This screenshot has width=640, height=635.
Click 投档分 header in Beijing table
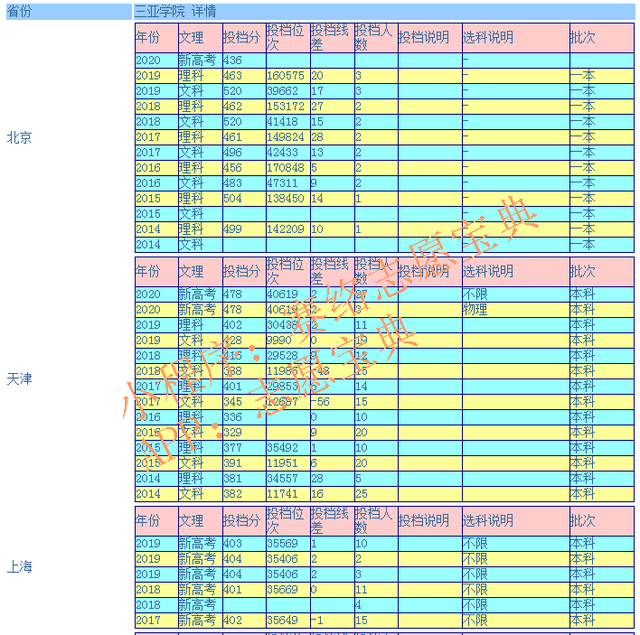(x=244, y=38)
